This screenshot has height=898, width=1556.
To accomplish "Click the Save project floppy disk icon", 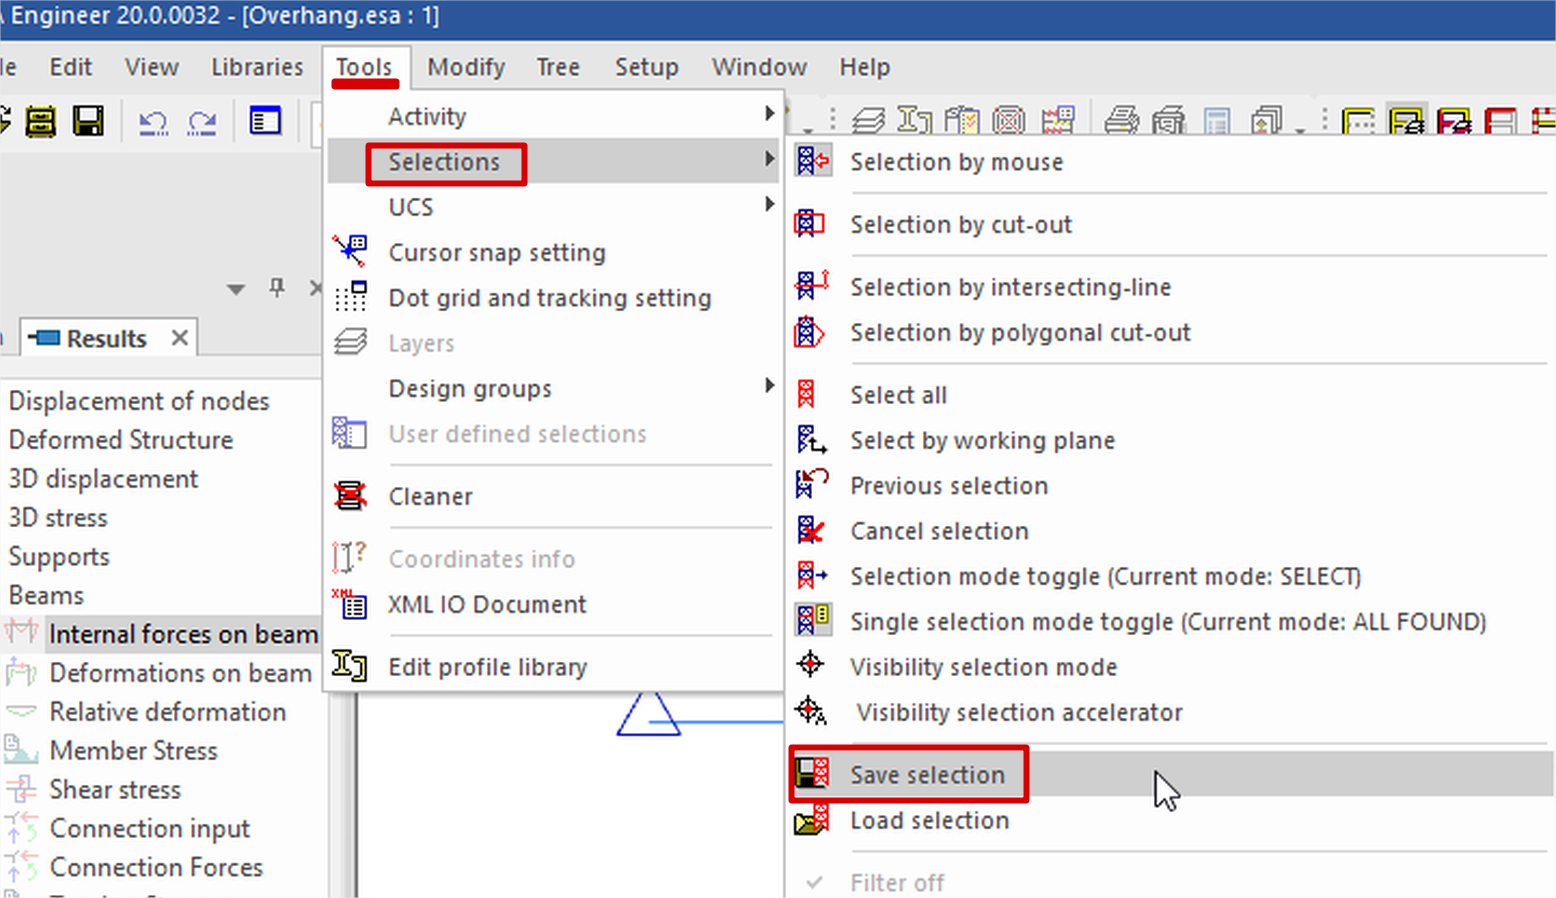I will [88, 122].
